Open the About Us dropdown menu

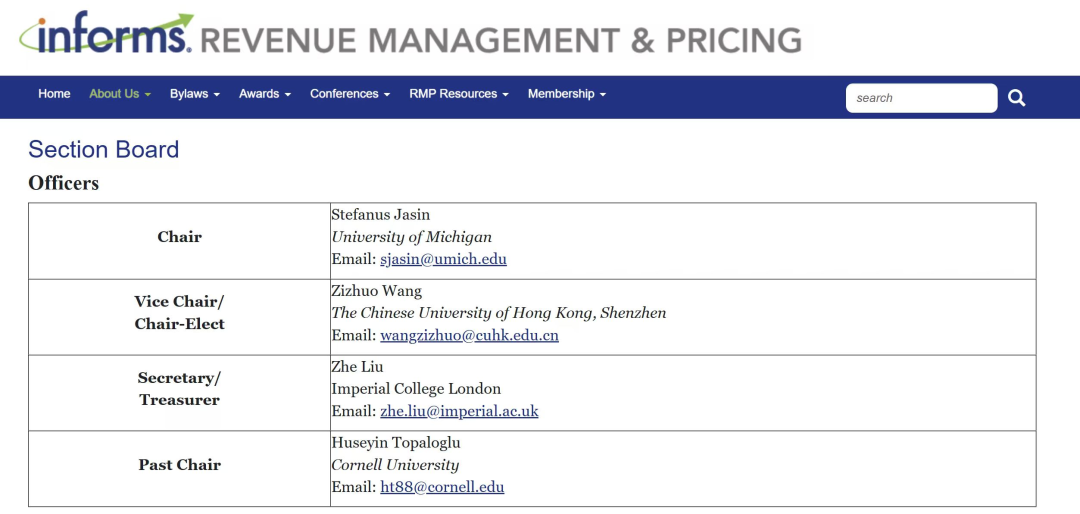pyautogui.click(x=119, y=94)
